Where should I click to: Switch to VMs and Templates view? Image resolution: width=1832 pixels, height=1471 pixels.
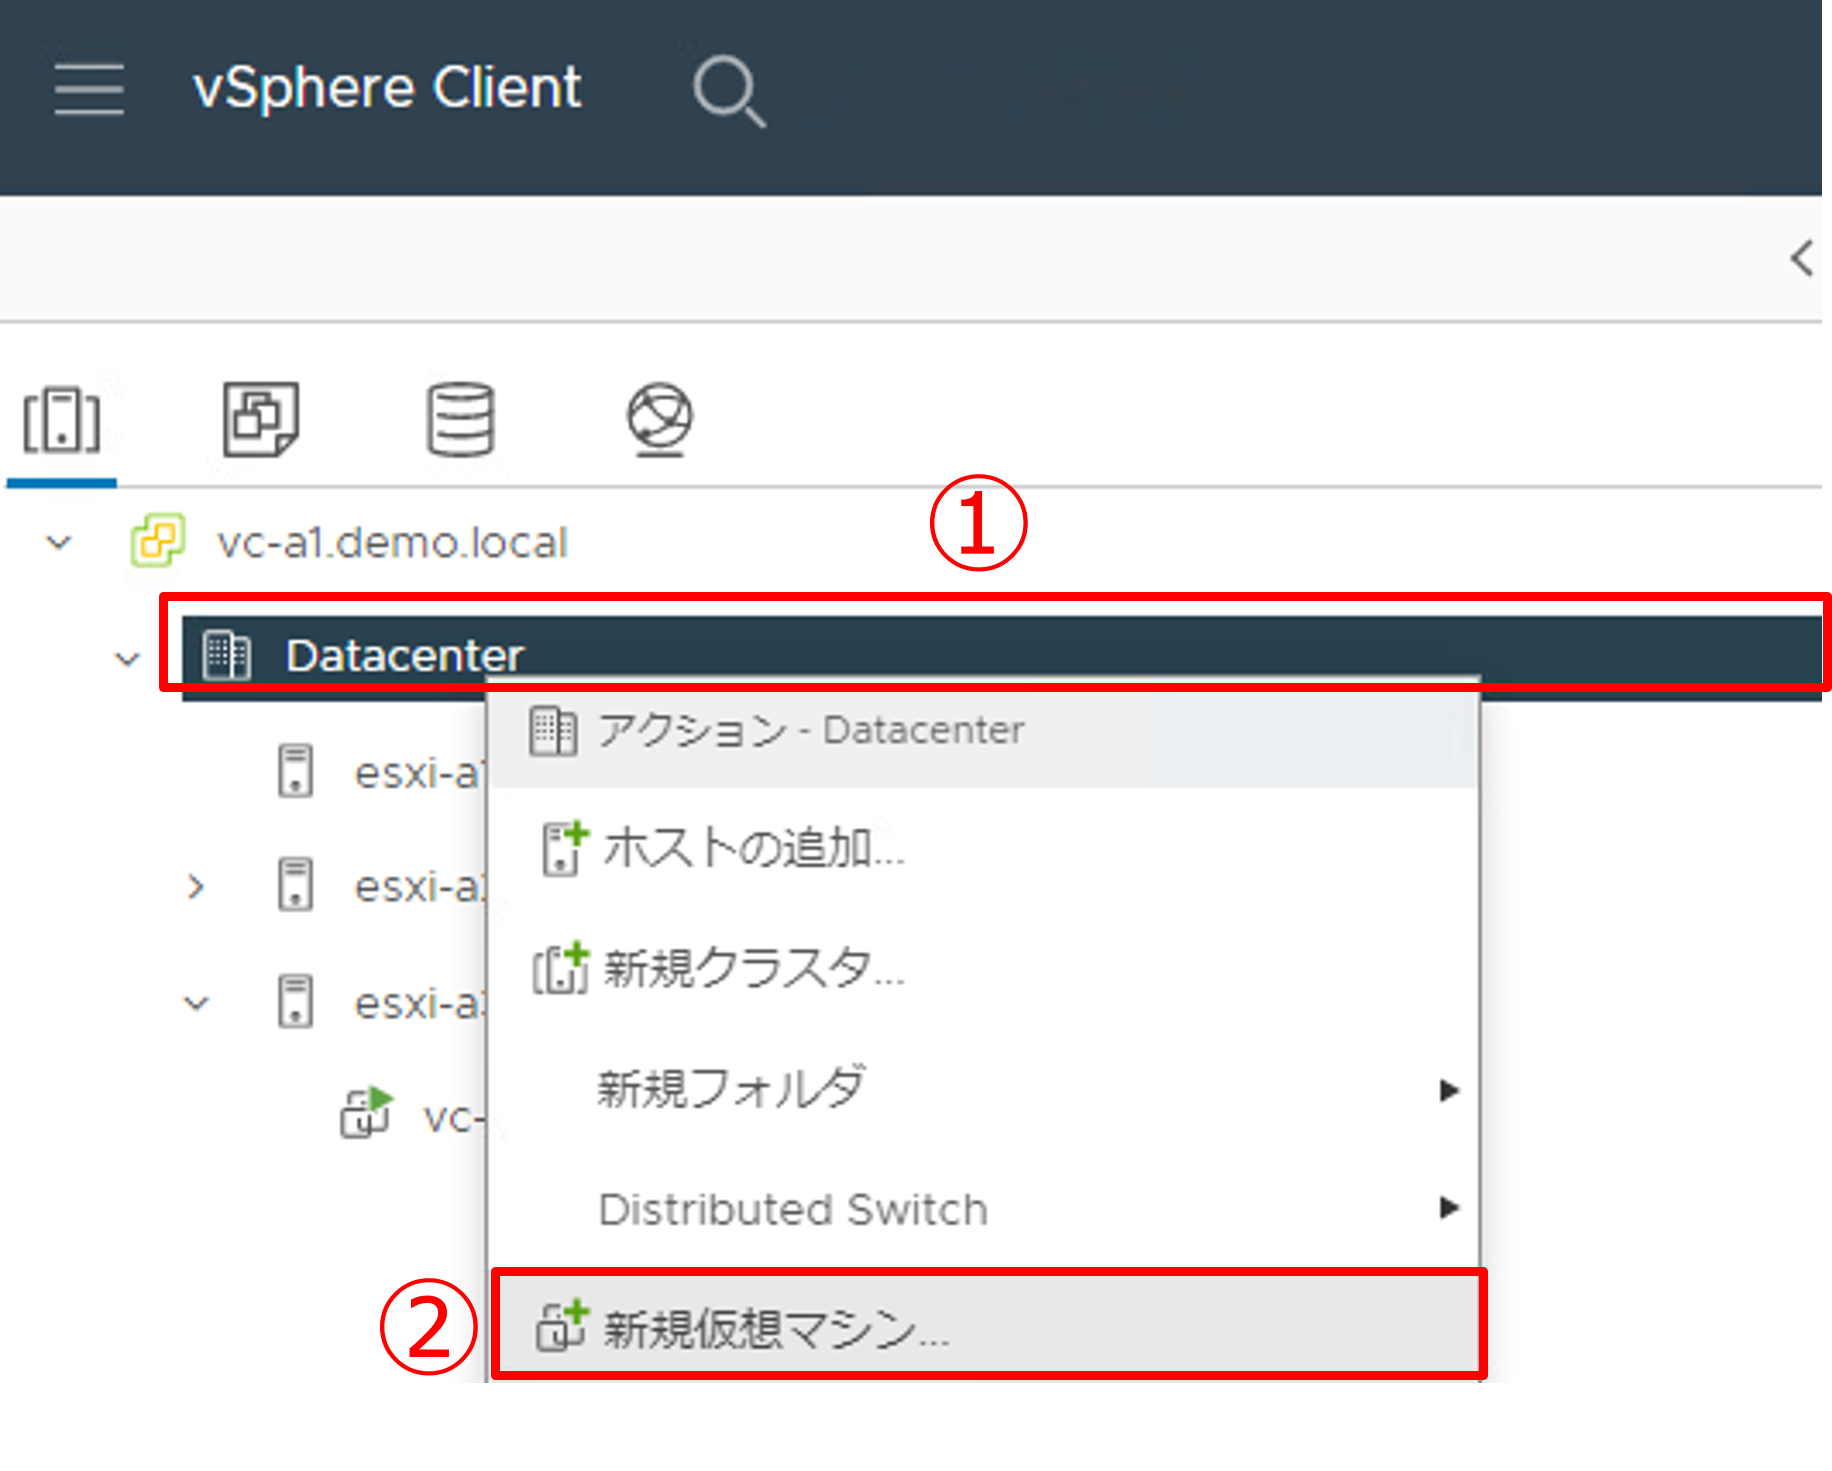point(260,419)
